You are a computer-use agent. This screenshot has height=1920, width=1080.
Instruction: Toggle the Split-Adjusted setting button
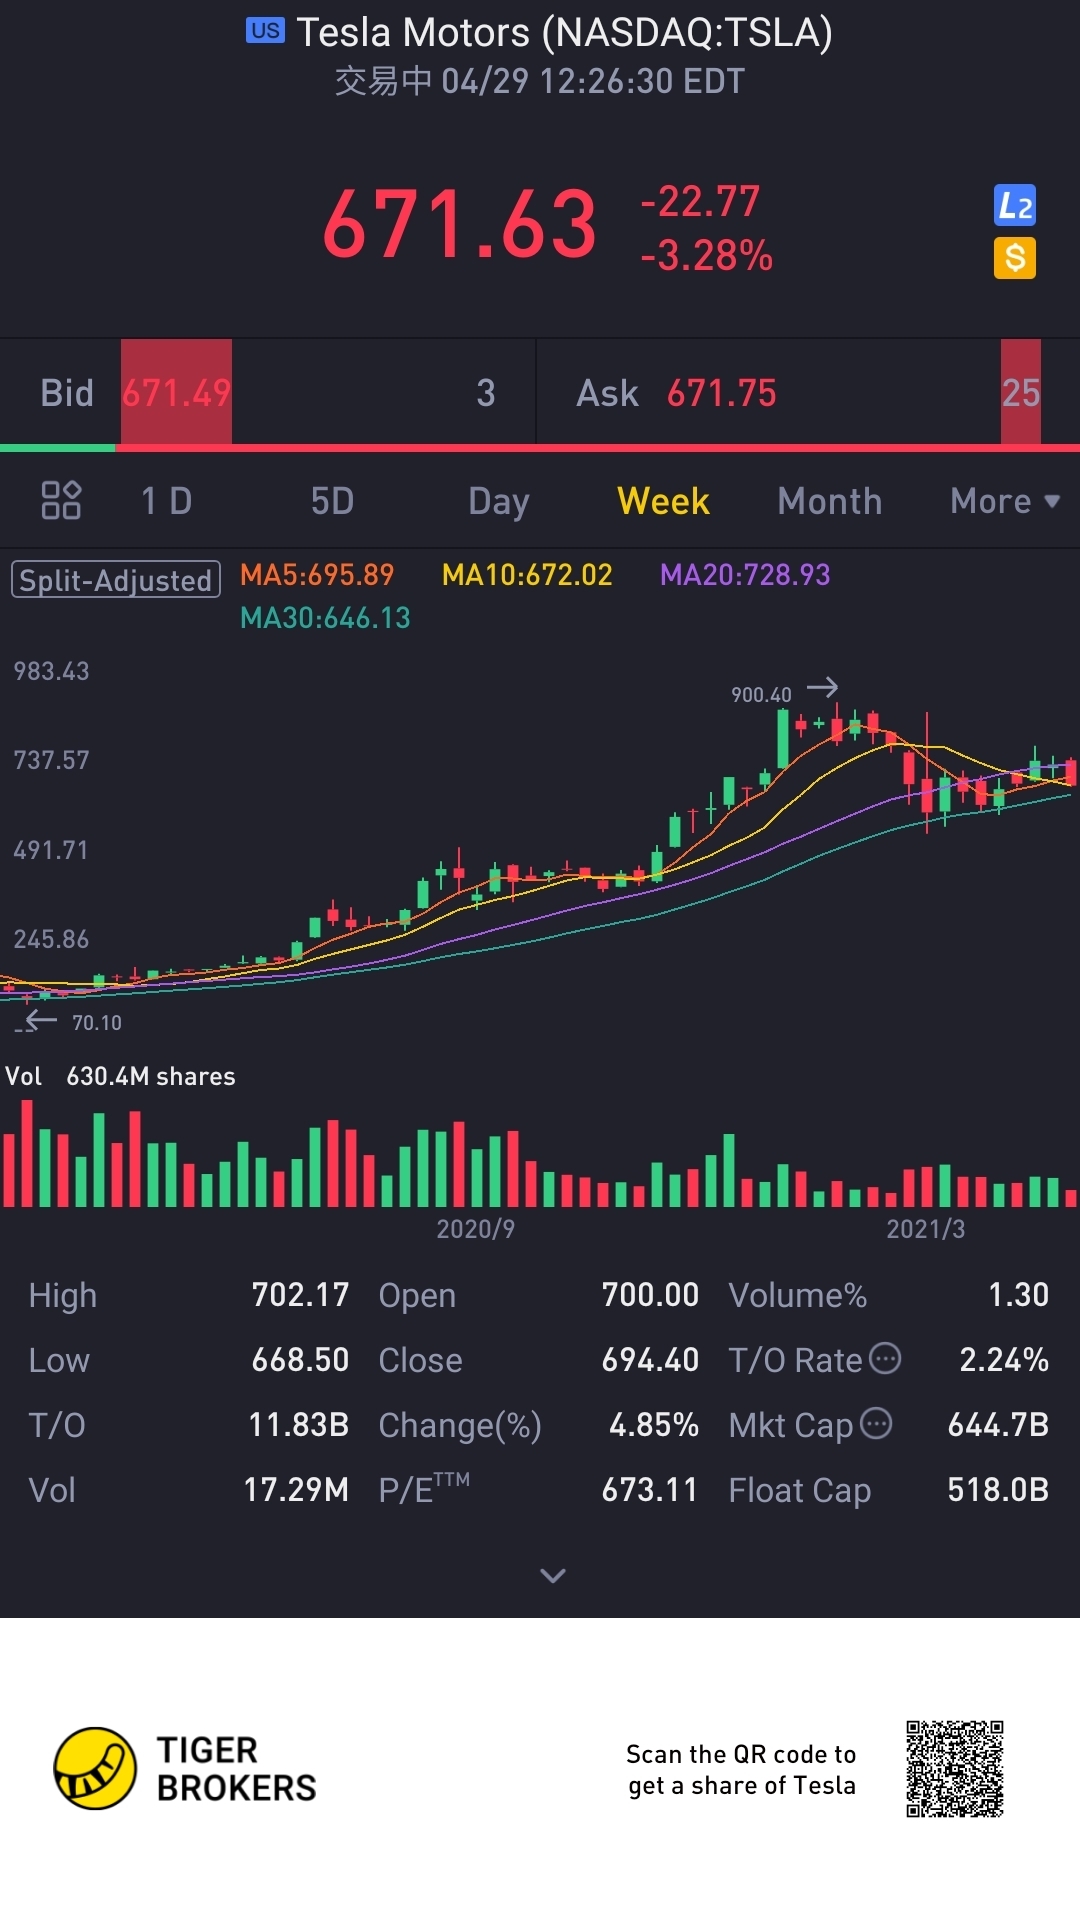[x=116, y=580]
